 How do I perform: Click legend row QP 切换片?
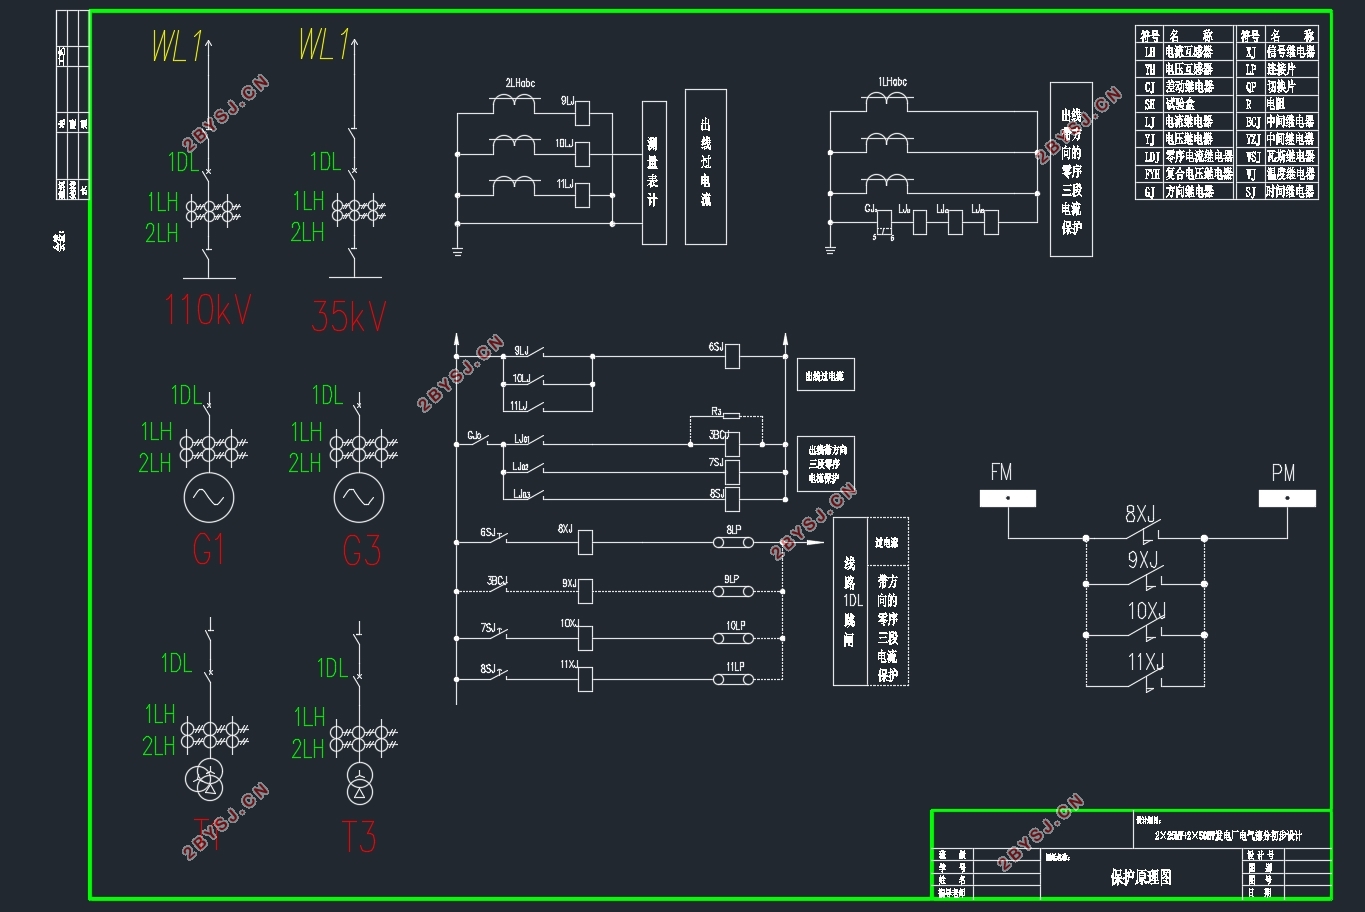1278,87
